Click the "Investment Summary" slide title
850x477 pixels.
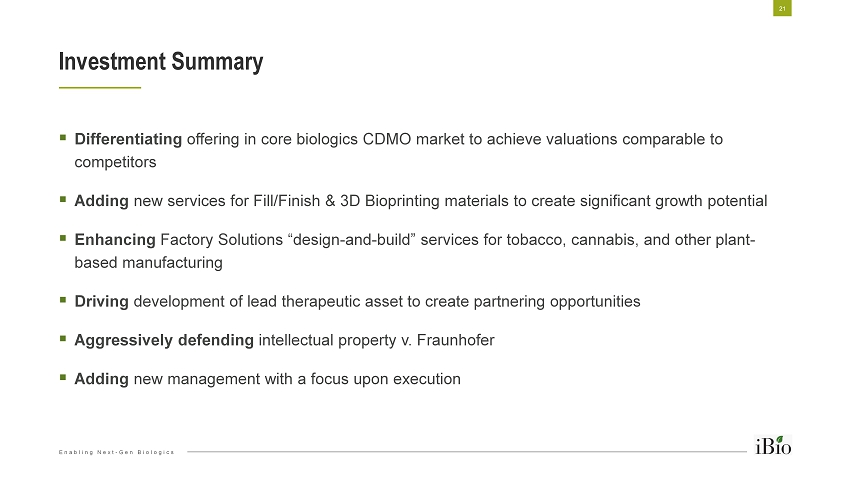coord(161,62)
